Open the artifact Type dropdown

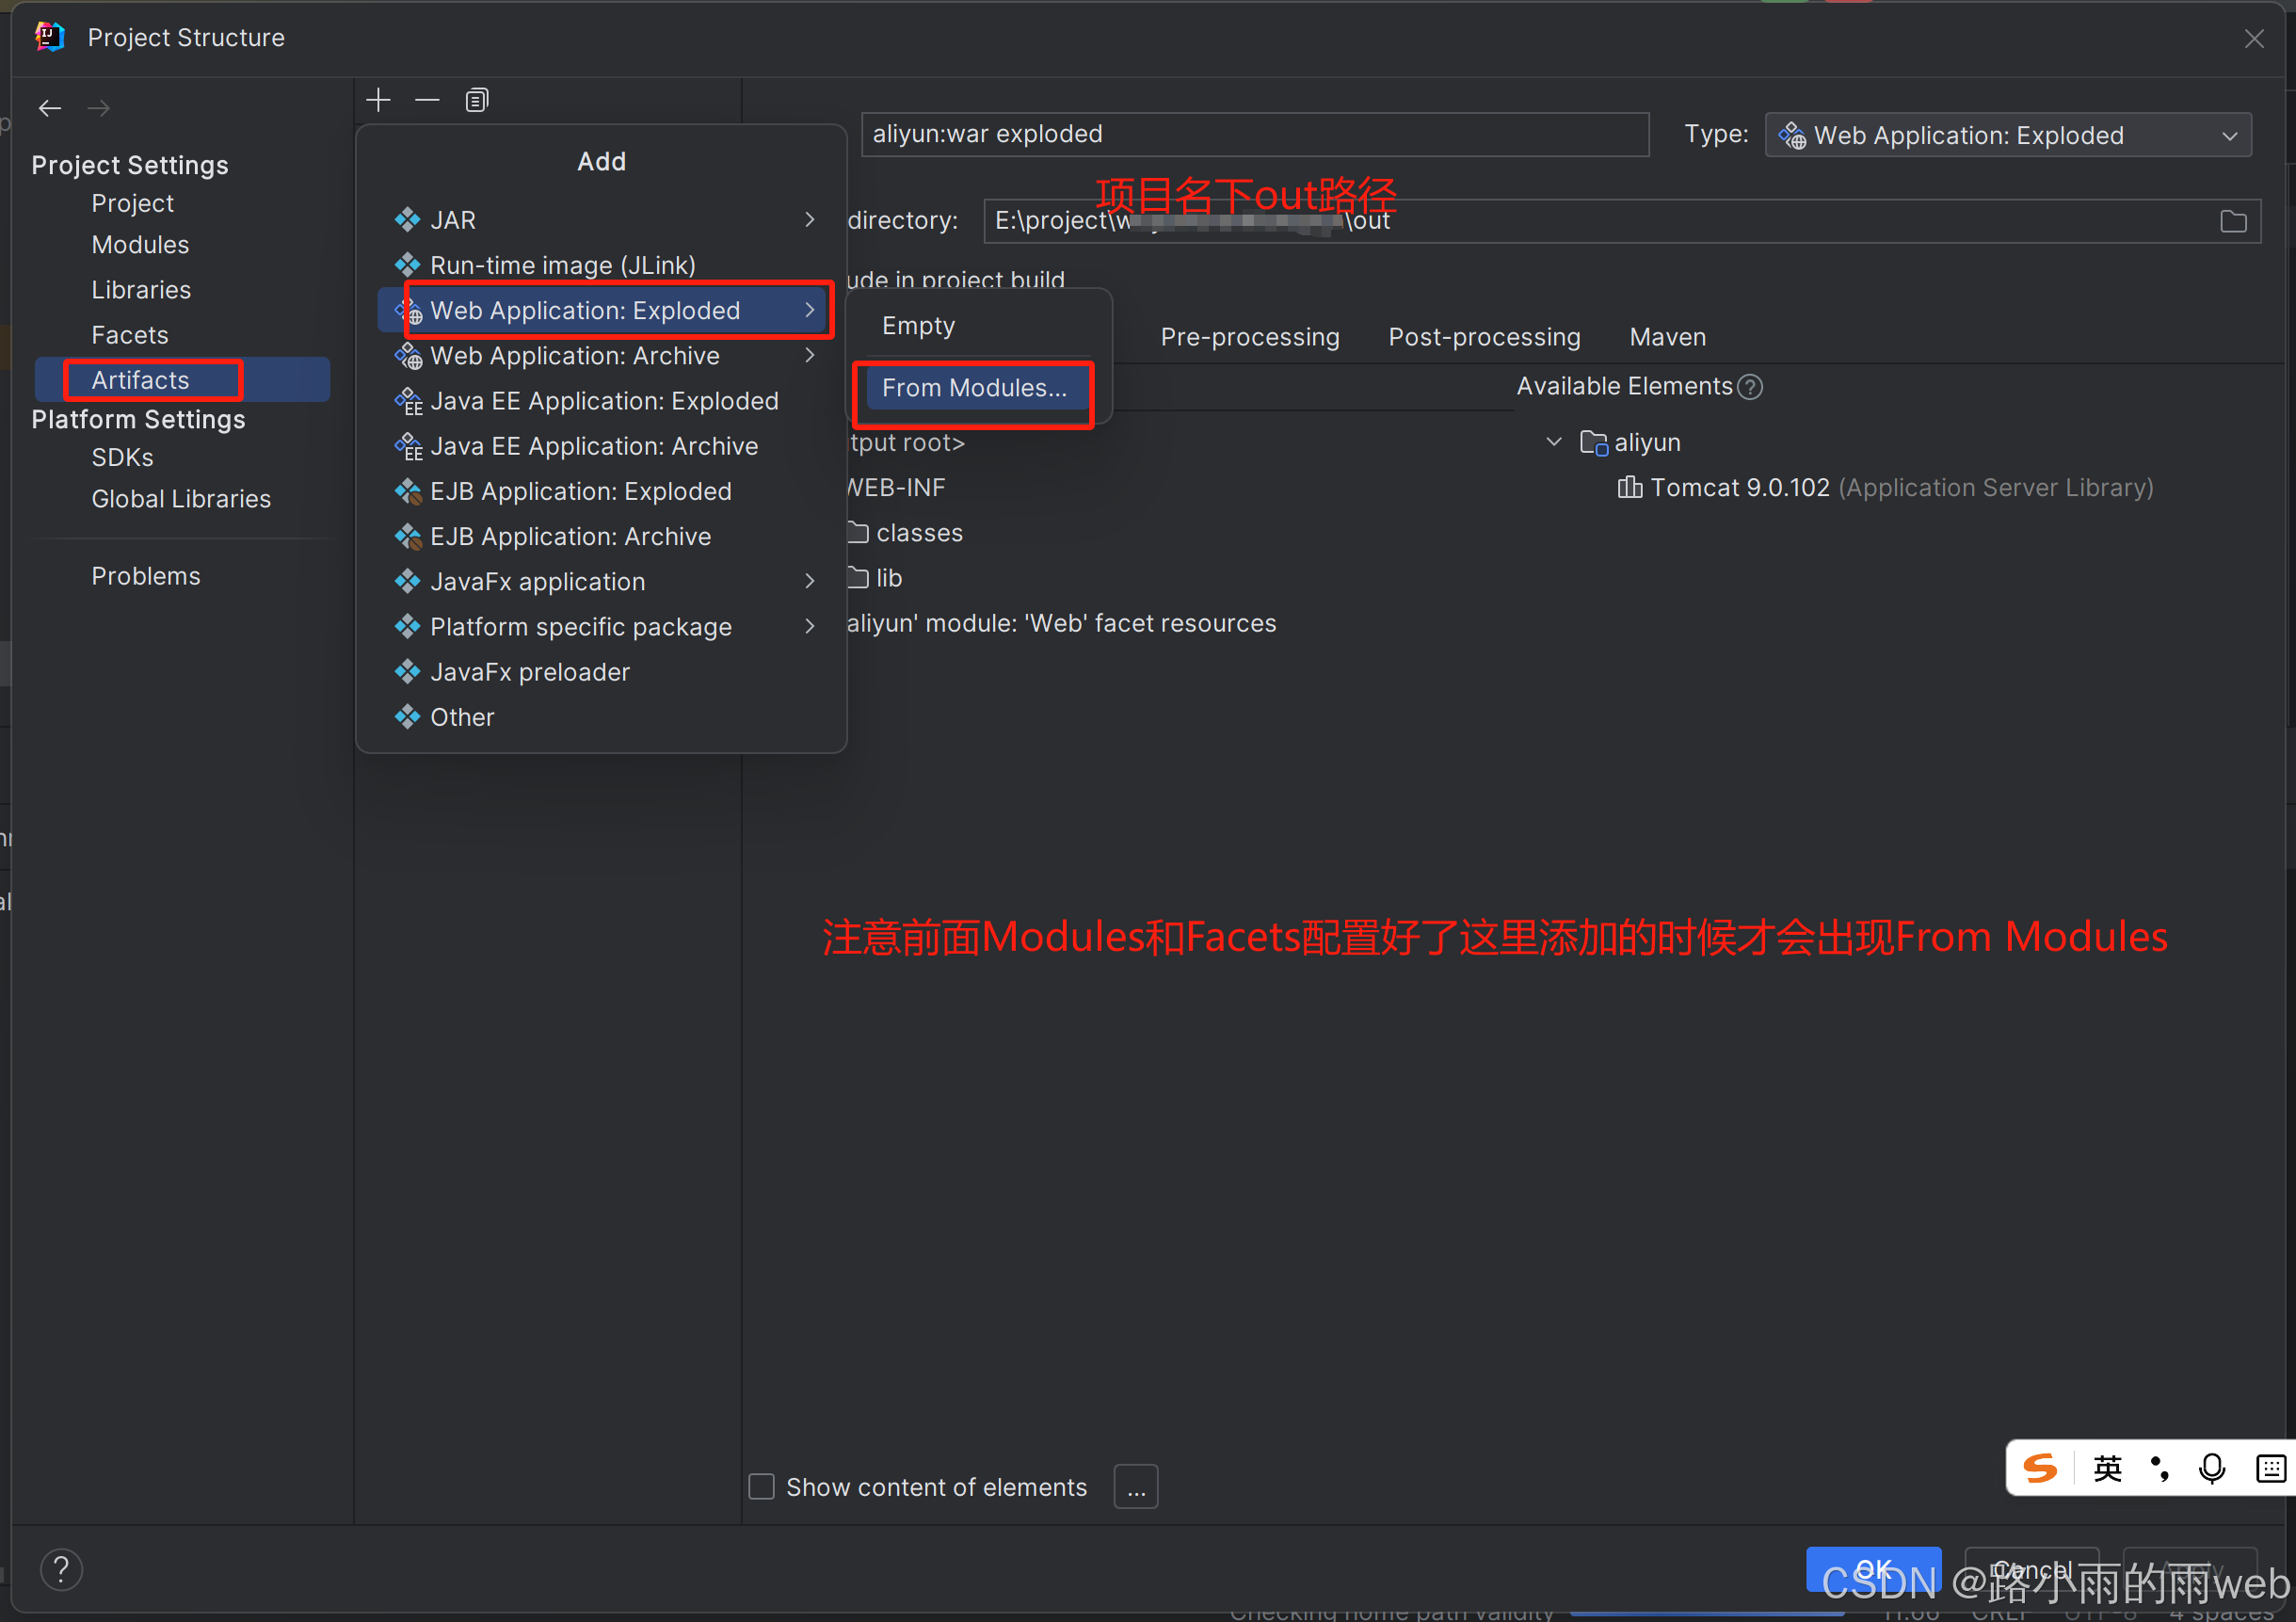point(2008,135)
